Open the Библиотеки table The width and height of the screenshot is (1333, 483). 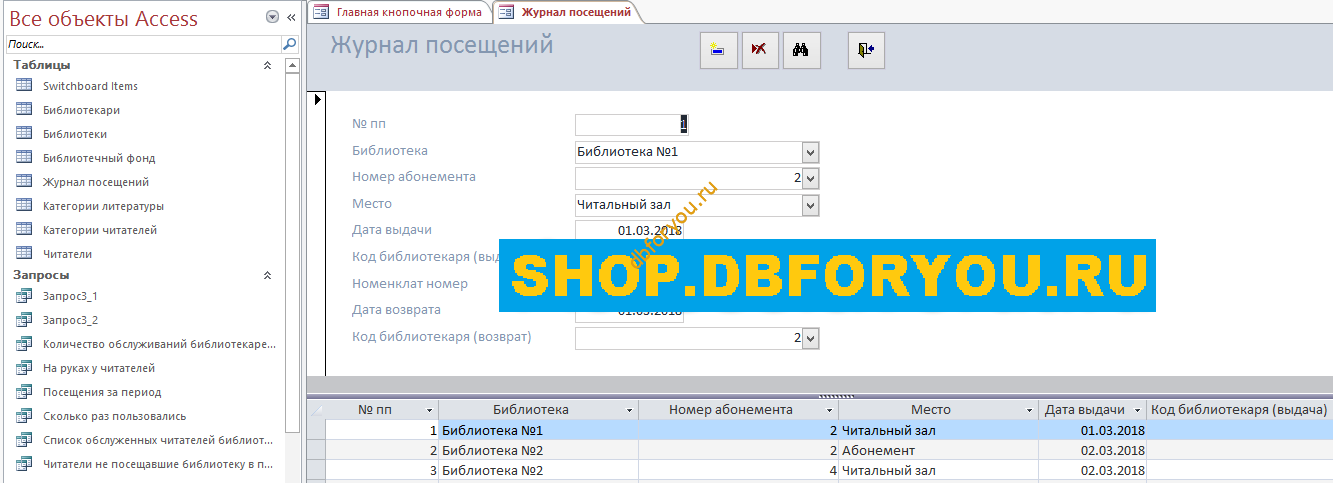75,134
